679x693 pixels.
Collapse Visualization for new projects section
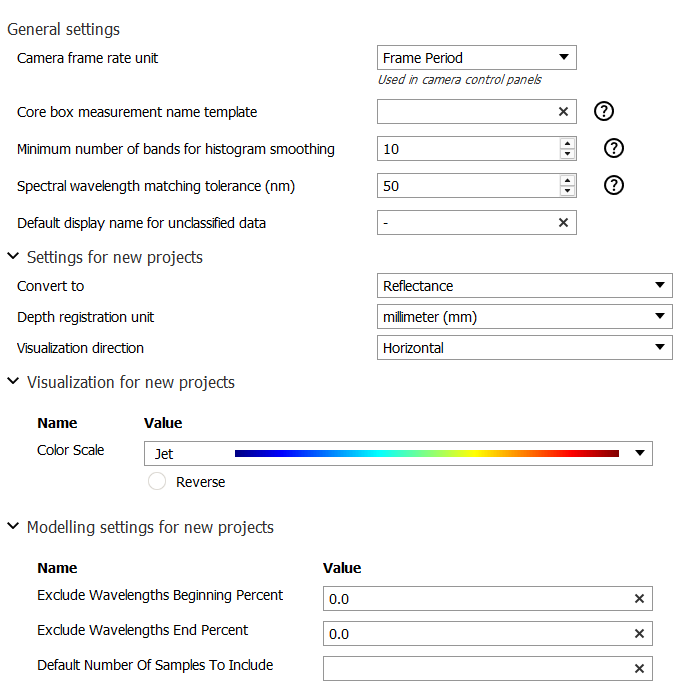coord(13,382)
